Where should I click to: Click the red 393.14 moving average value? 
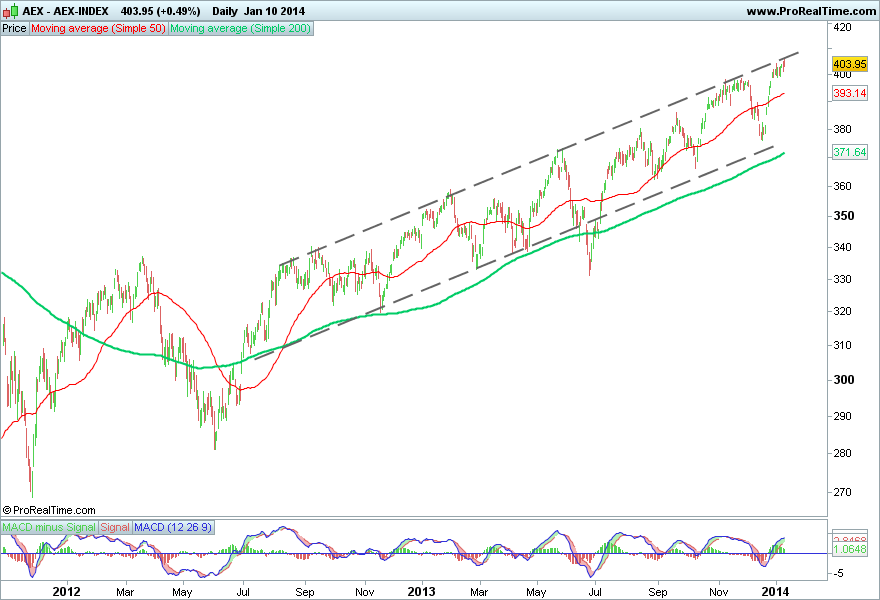(850, 93)
